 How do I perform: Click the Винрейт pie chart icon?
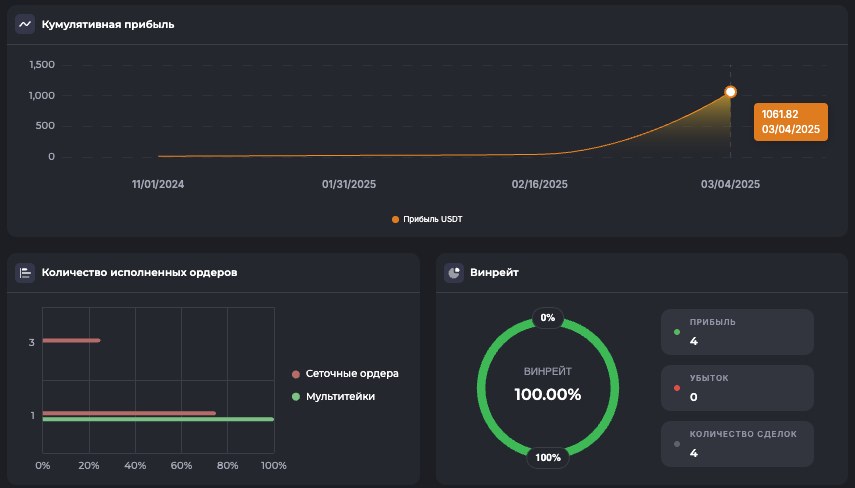[454, 272]
